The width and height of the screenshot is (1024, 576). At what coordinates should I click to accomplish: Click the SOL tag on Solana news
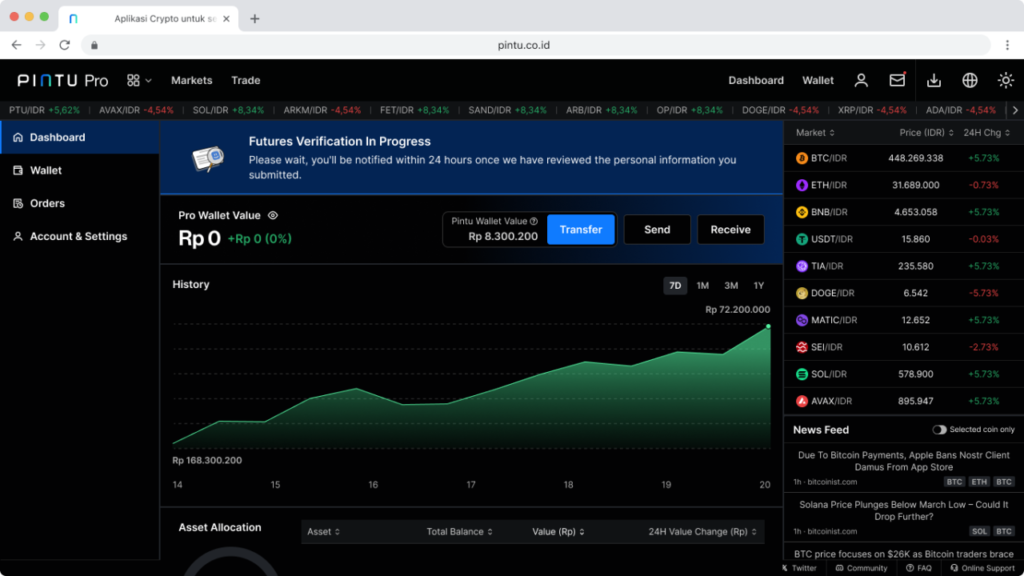(x=979, y=532)
